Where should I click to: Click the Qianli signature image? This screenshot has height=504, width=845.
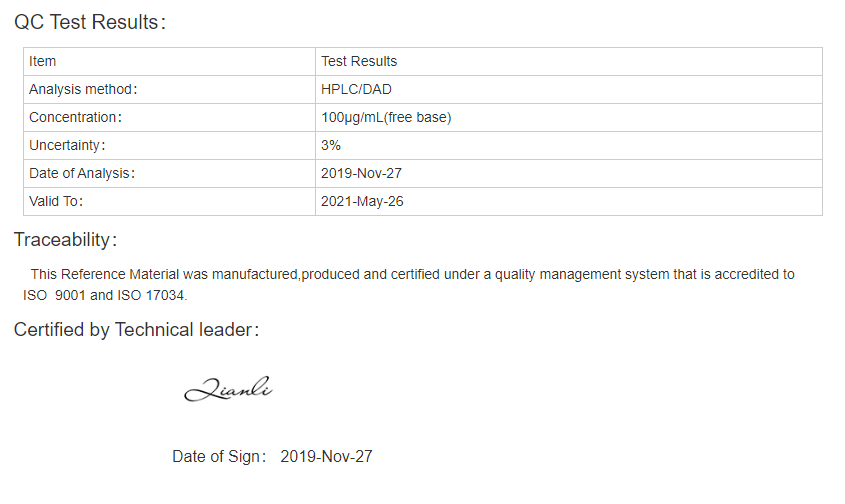[x=228, y=389]
